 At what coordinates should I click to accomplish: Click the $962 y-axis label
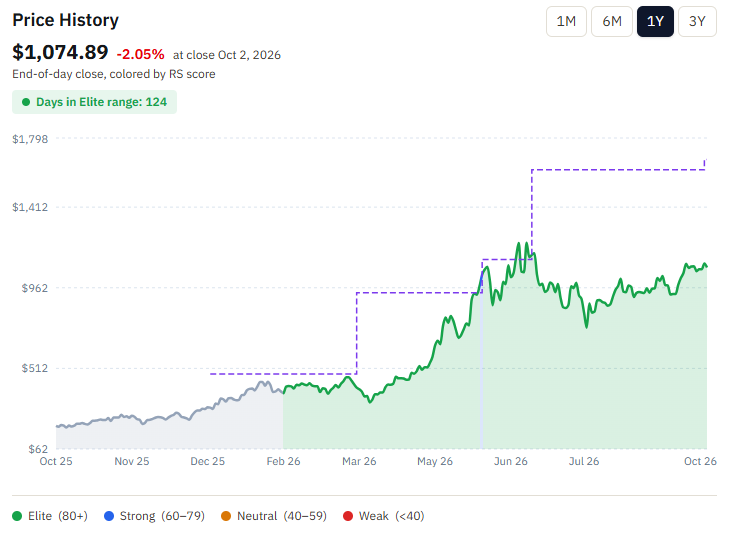(35, 288)
